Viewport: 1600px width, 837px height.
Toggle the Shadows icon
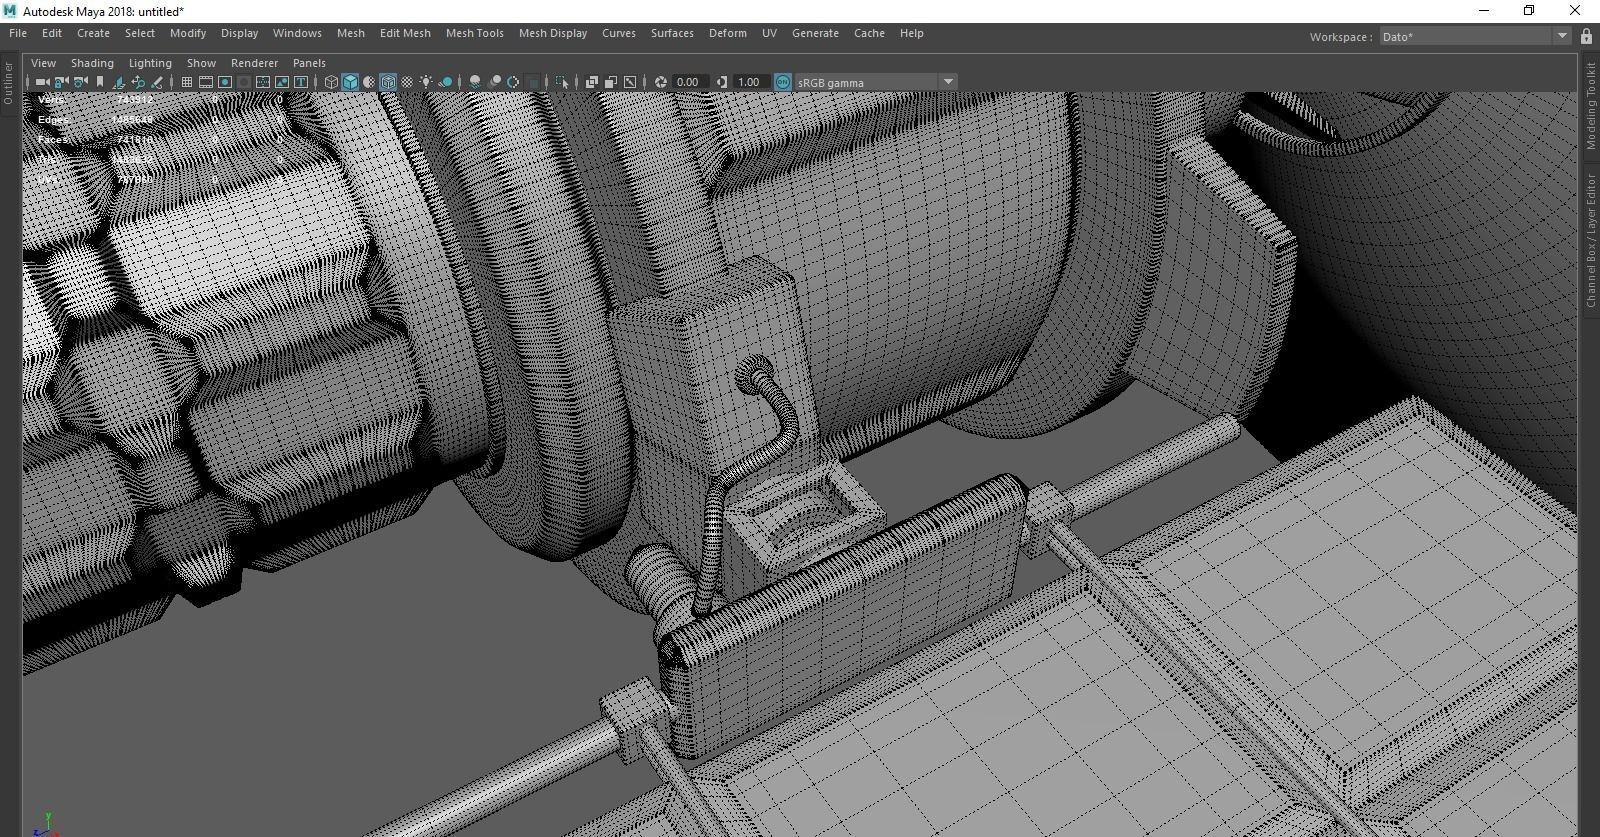point(445,82)
